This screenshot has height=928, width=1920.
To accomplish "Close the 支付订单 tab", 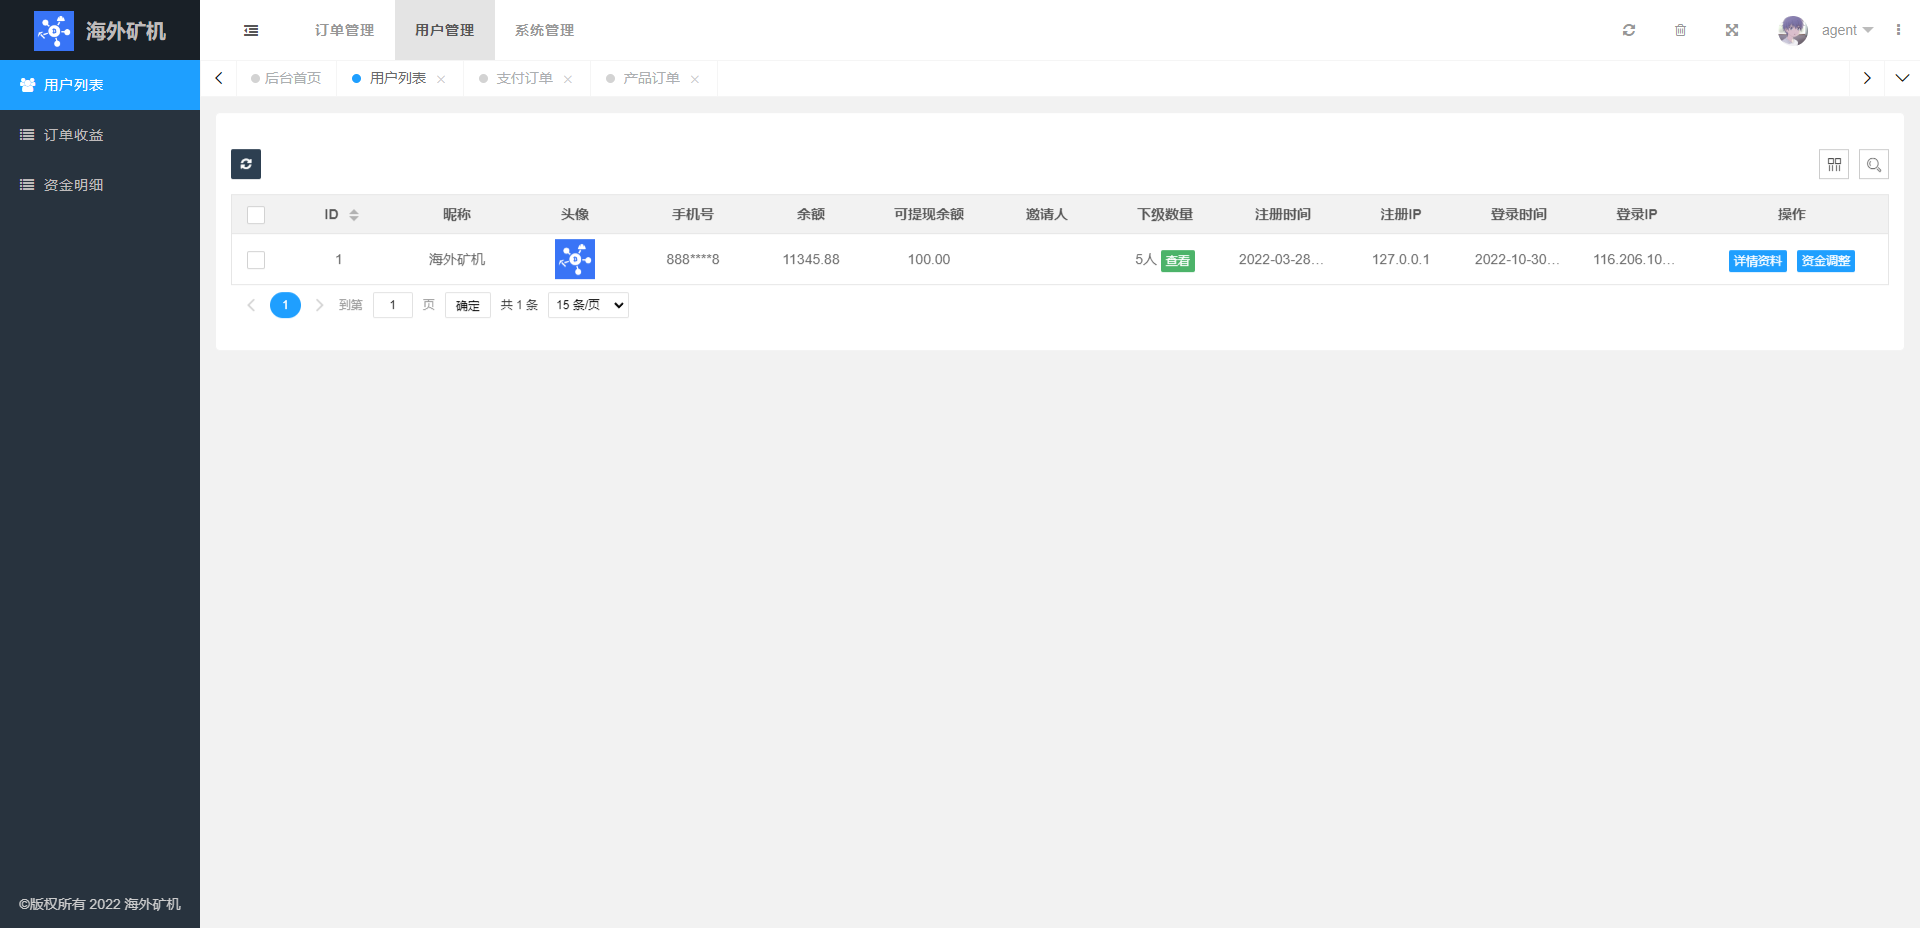I will coord(568,79).
